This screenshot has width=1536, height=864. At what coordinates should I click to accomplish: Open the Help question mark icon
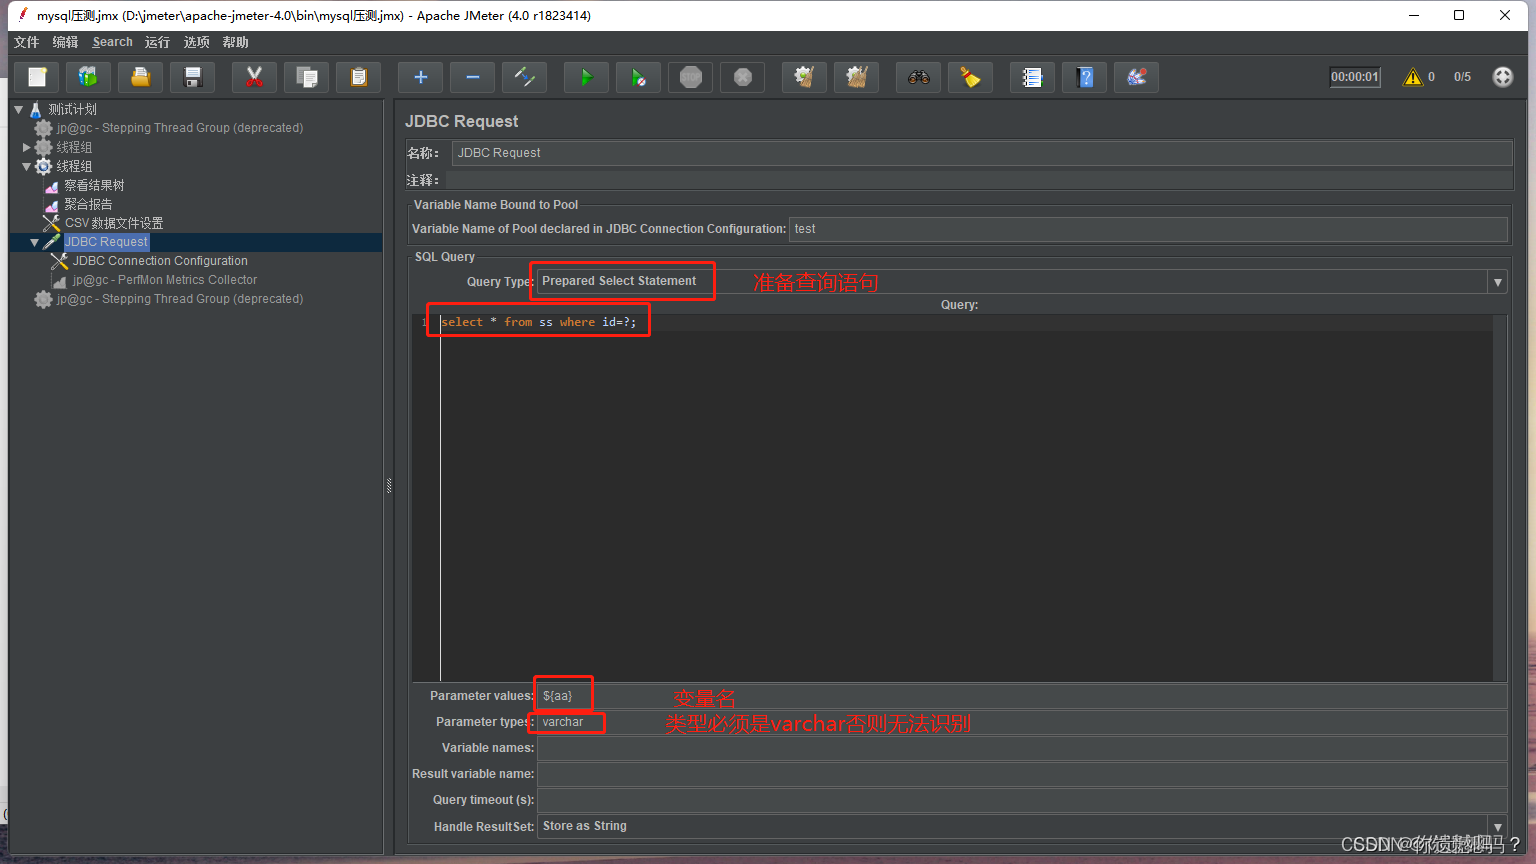tap(1084, 77)
